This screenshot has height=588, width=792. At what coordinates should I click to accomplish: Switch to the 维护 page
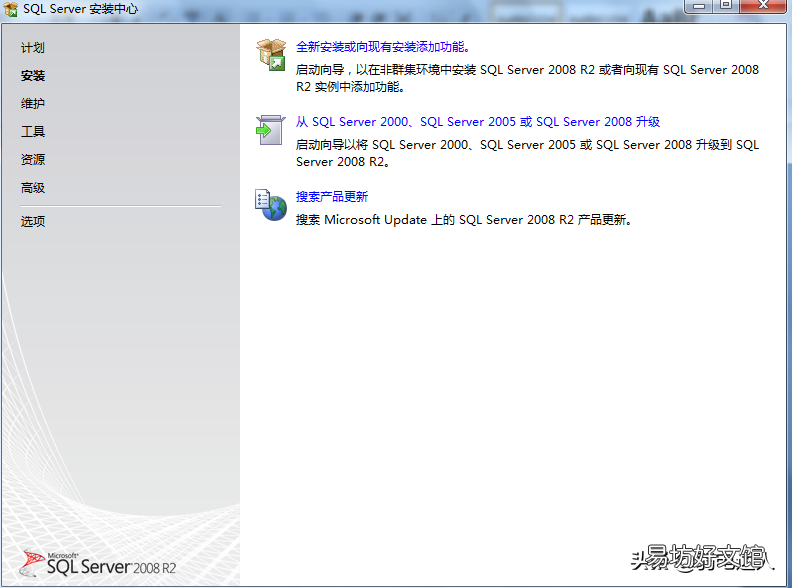(33, 104)
